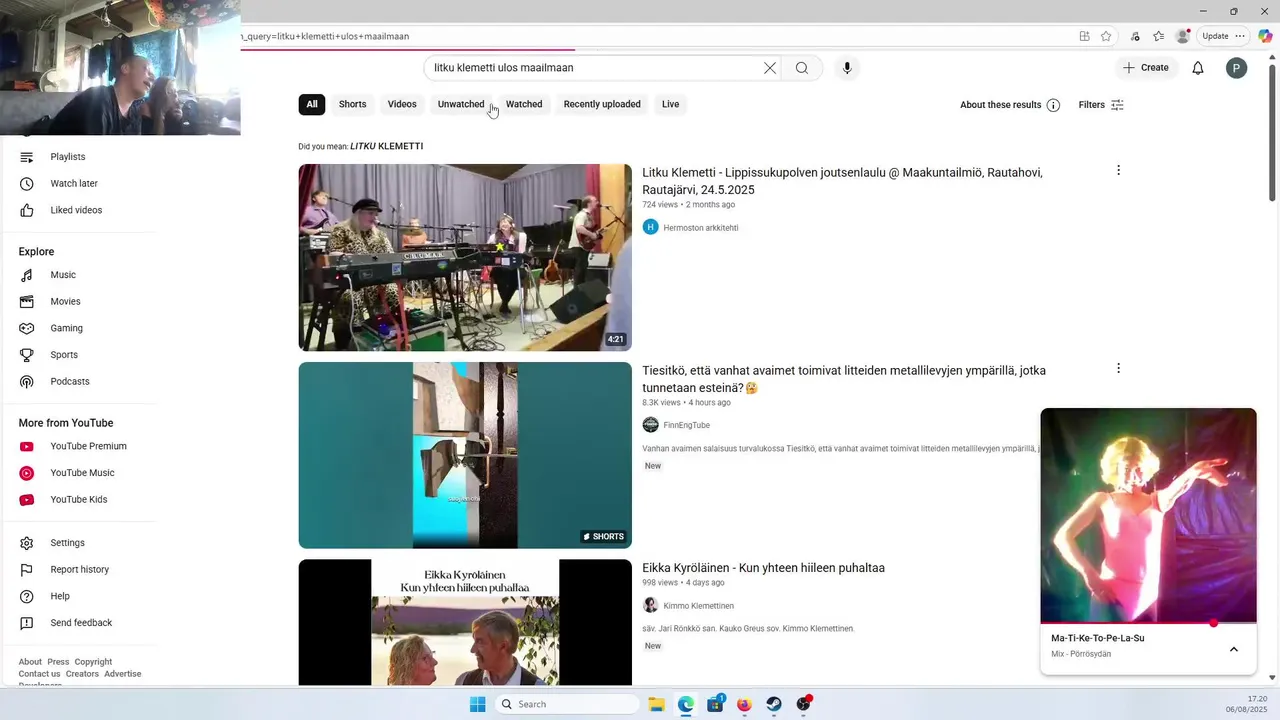Click the miniplayer video Ma-Ti-Ke-To-Pe-La-Su
This screenshot has height=720, width=1280.
click(1148, 515)
